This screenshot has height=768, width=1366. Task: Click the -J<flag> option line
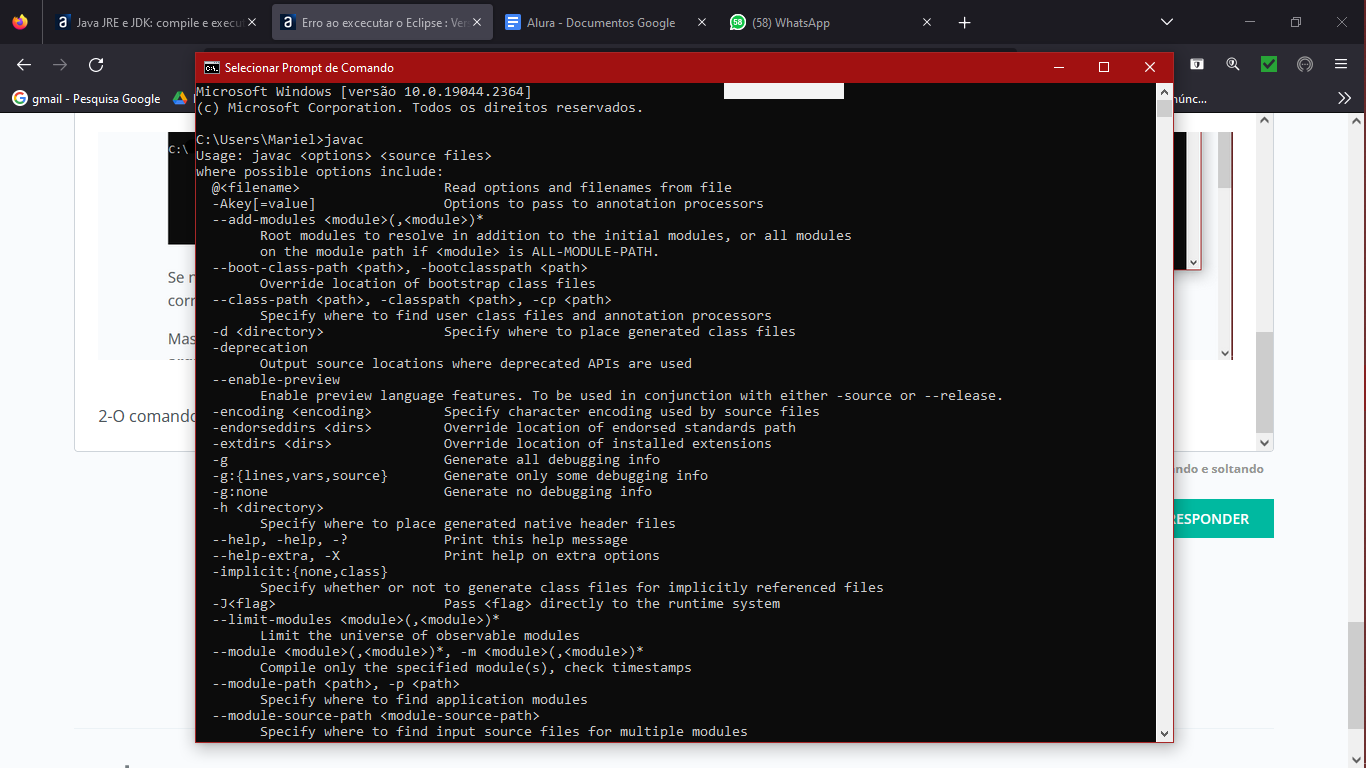point(496,604)
